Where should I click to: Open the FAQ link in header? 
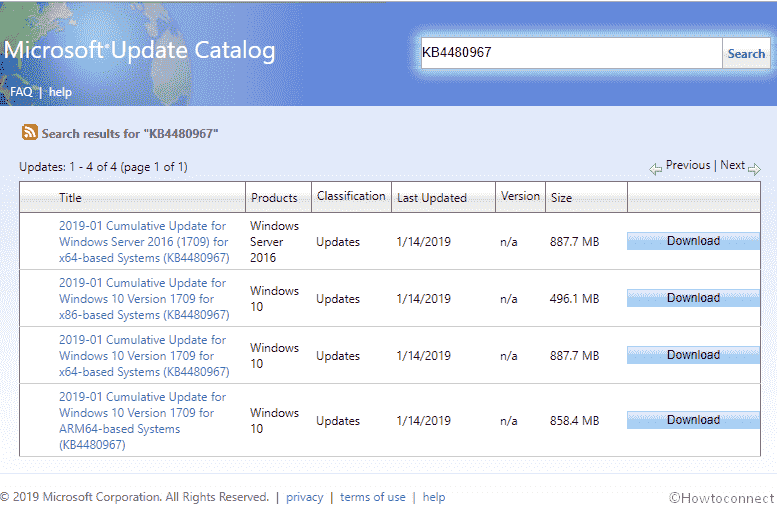[21, 92]
